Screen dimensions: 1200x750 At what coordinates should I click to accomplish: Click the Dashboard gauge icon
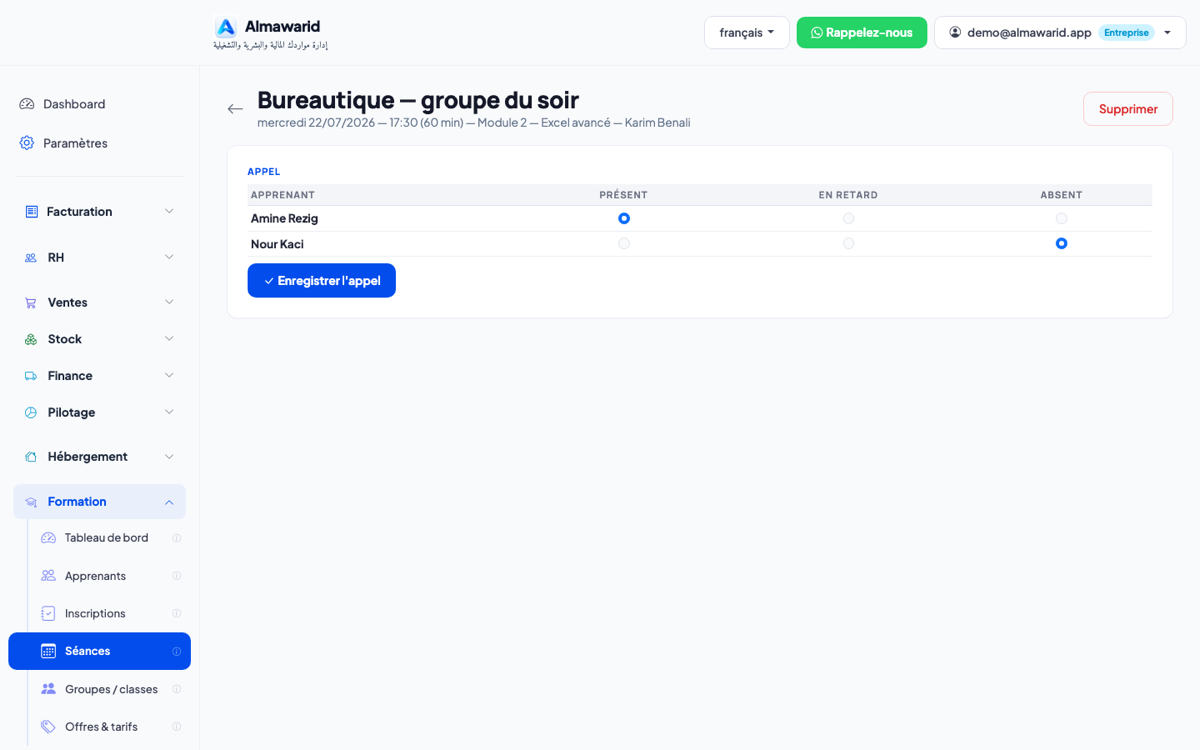point(27,104)
